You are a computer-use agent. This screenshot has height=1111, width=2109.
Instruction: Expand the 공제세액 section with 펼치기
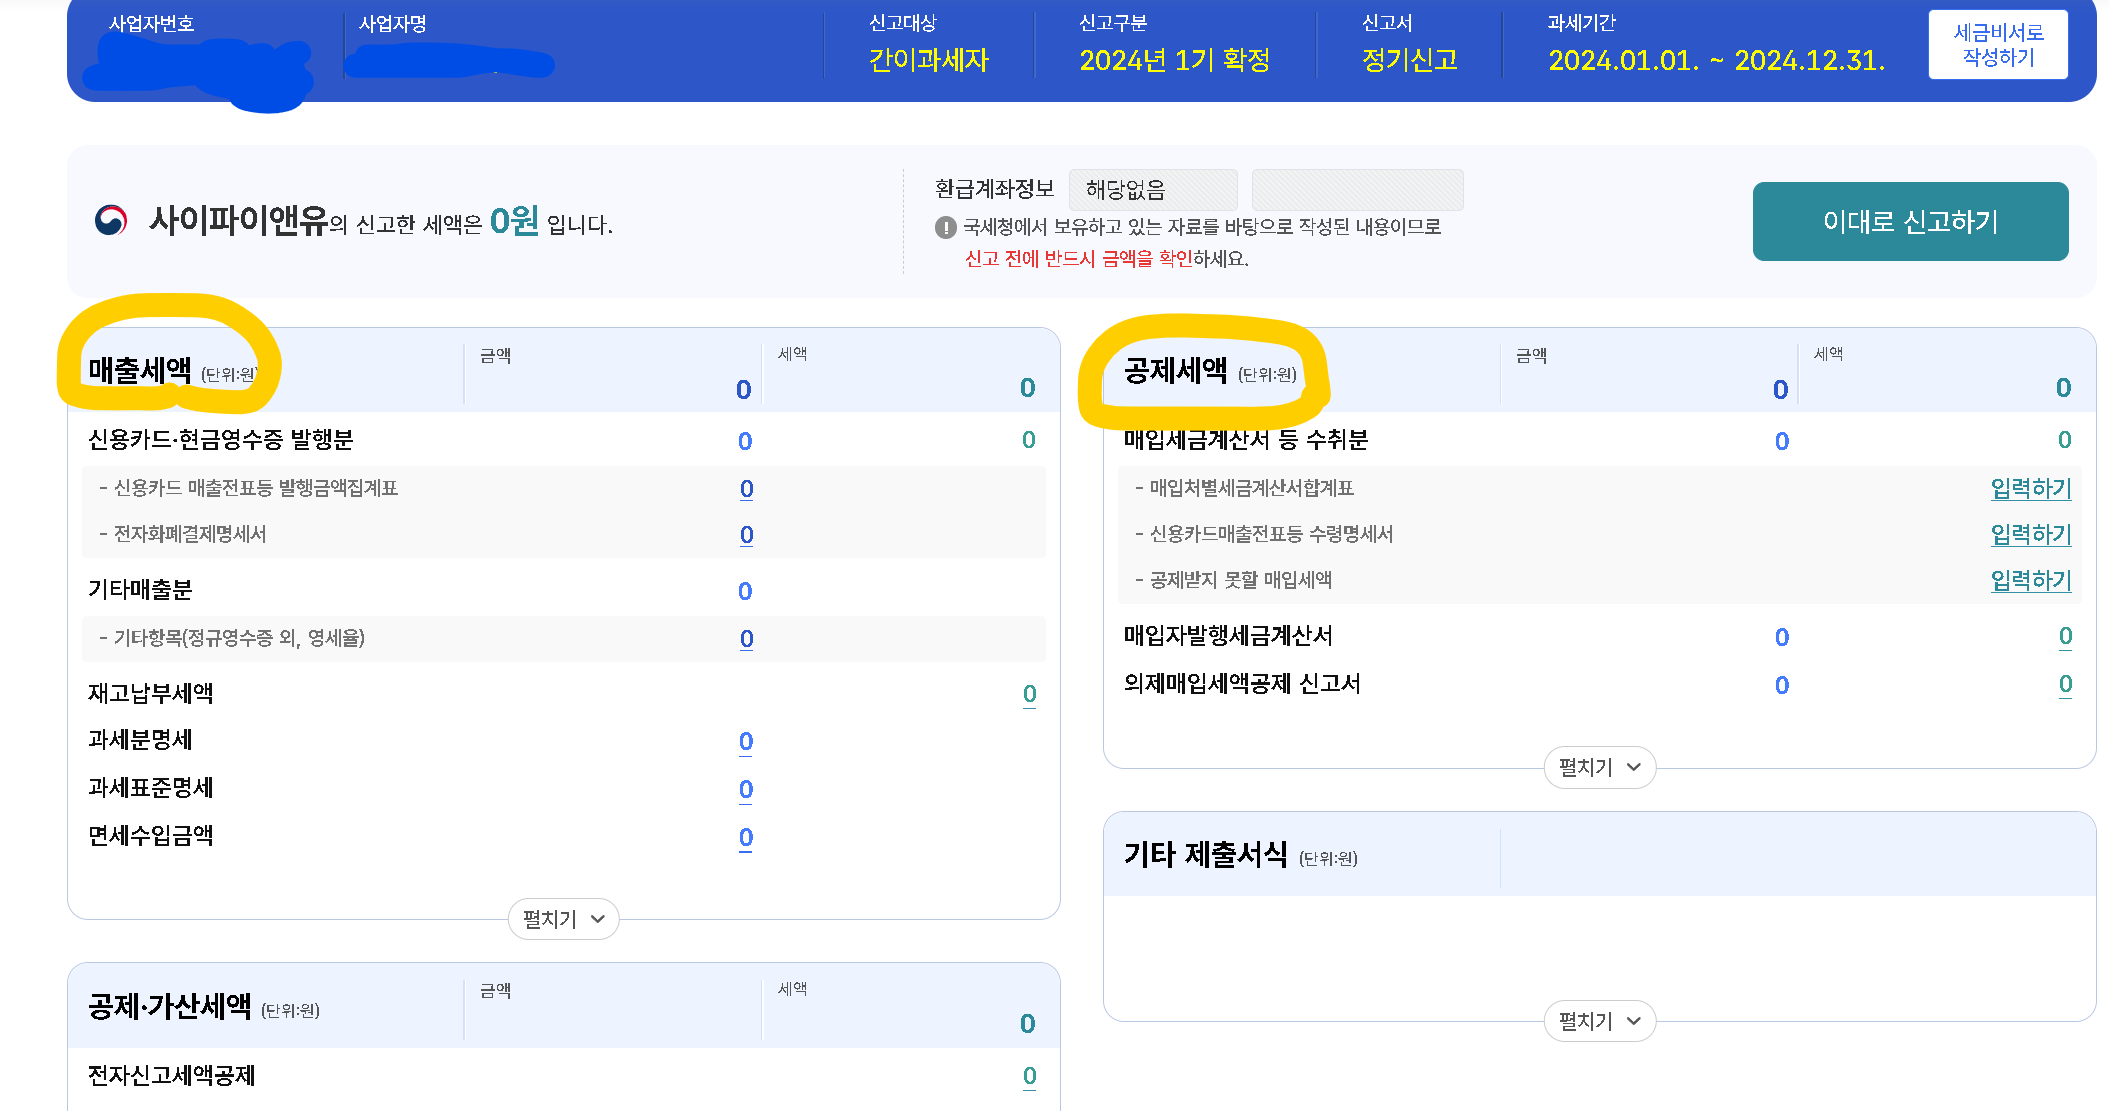(x=1599, y=767)
